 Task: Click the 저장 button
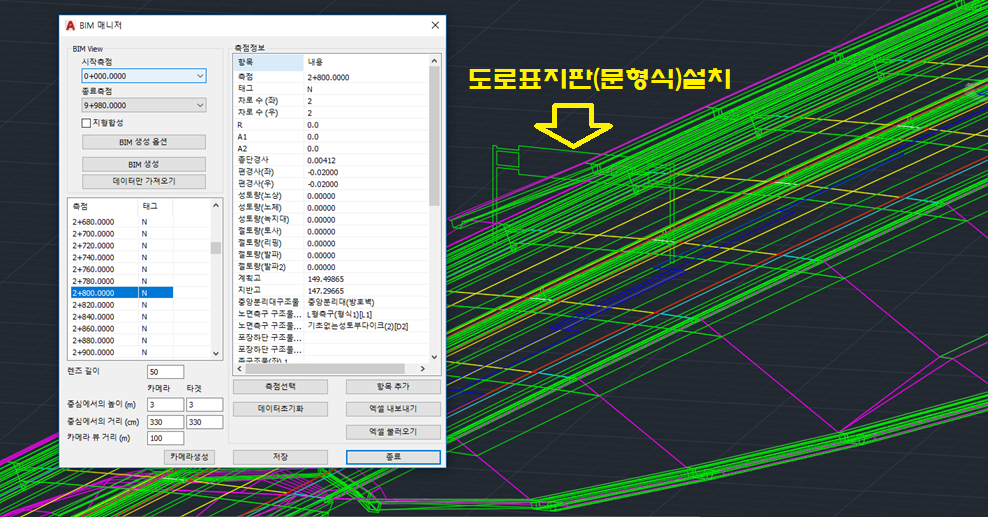coord(280,457)
